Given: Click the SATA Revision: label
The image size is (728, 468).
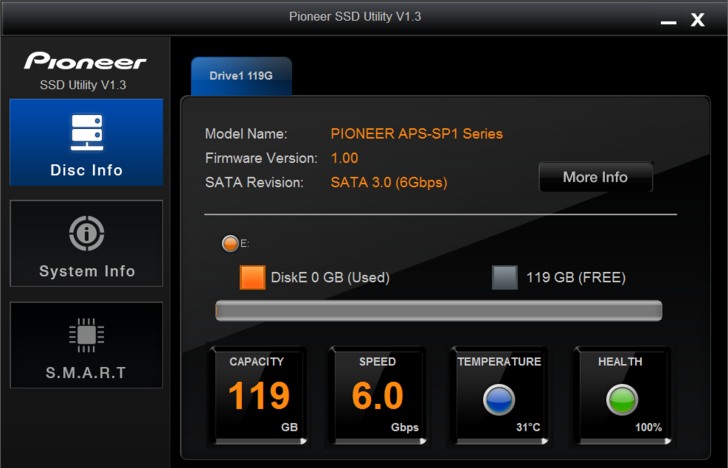Looking at the screenshot, I should pos(254,182).
